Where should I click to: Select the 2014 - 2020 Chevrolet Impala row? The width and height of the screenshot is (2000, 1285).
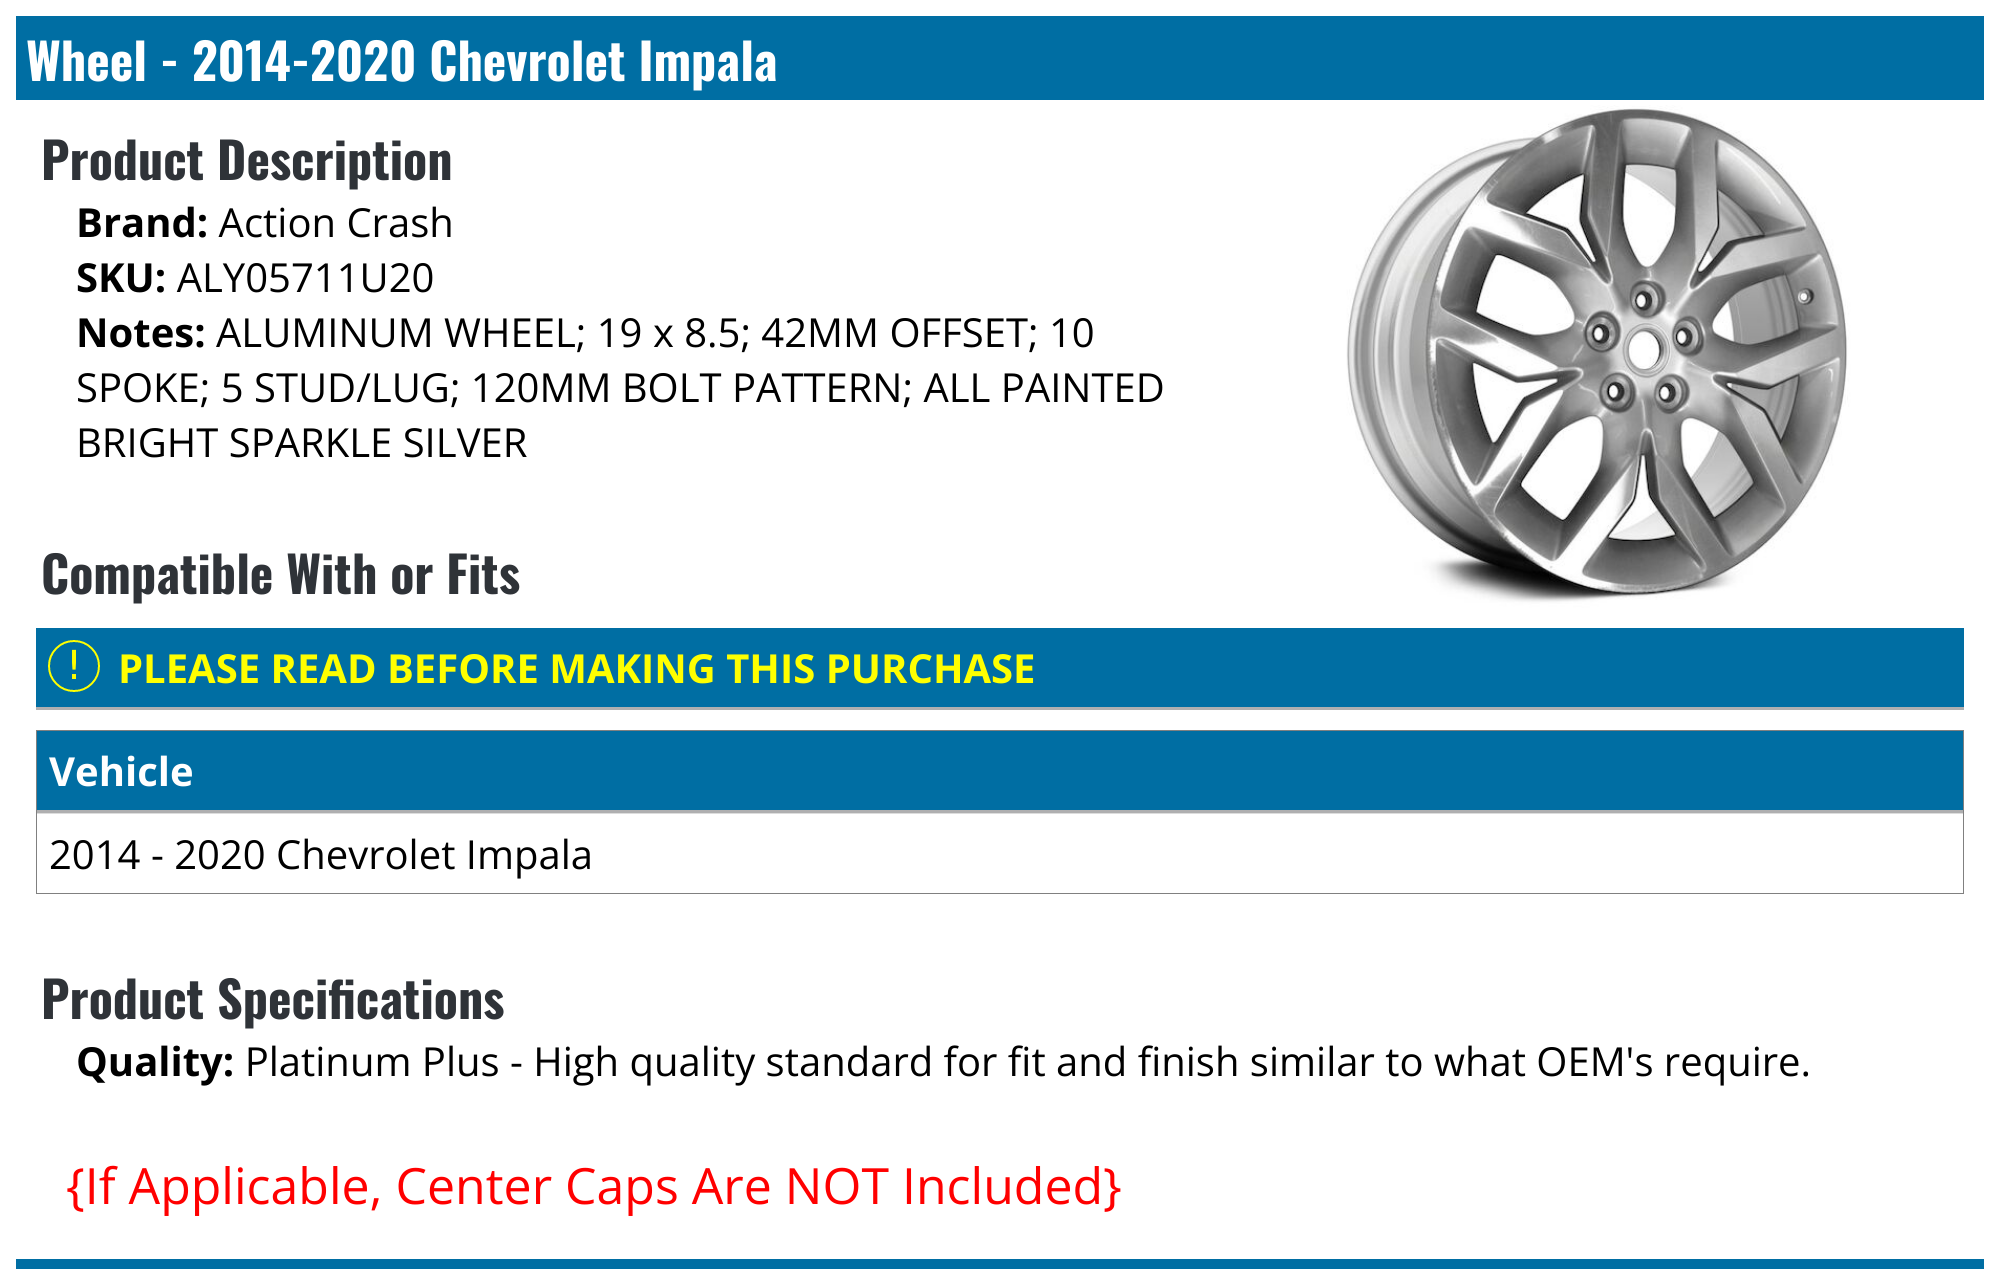click(320, 855)
